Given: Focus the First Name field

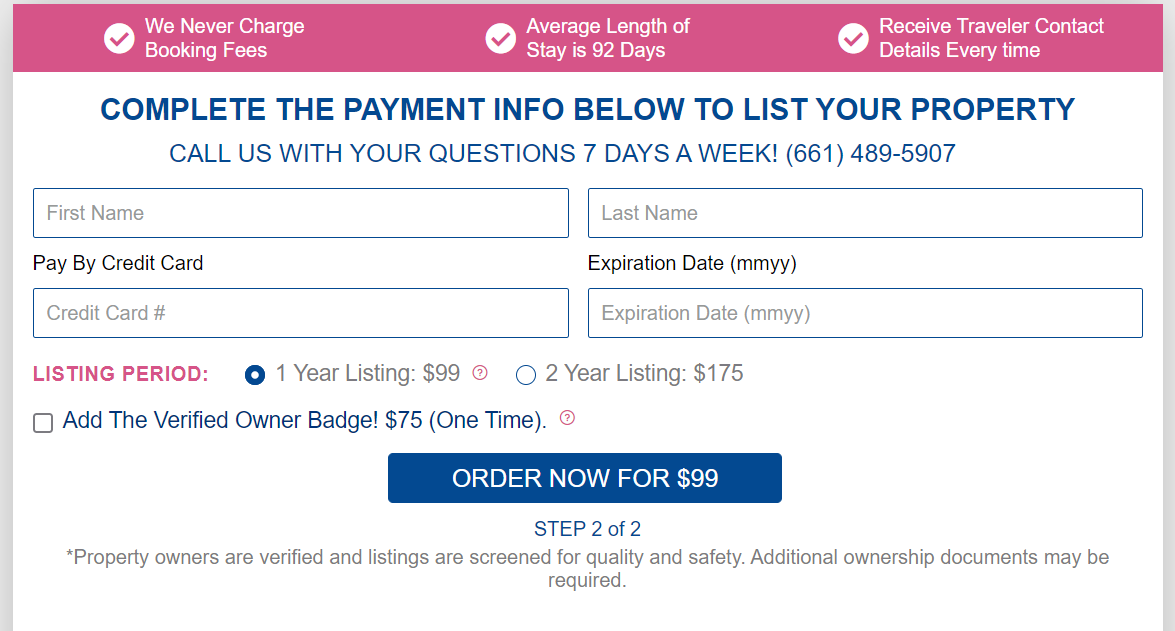Looking at the screenshot, I should coord(300,213).
